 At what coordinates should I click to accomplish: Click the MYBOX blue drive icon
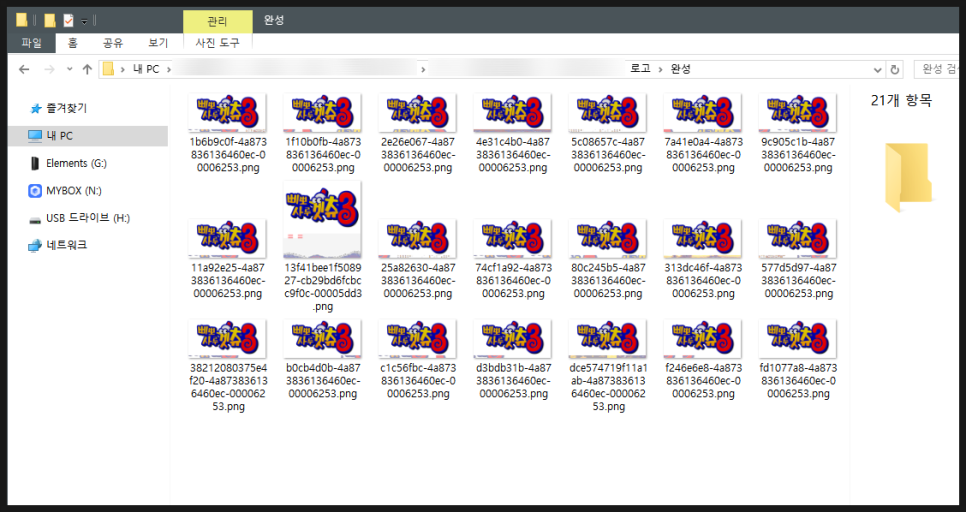(x=35, y=191)
